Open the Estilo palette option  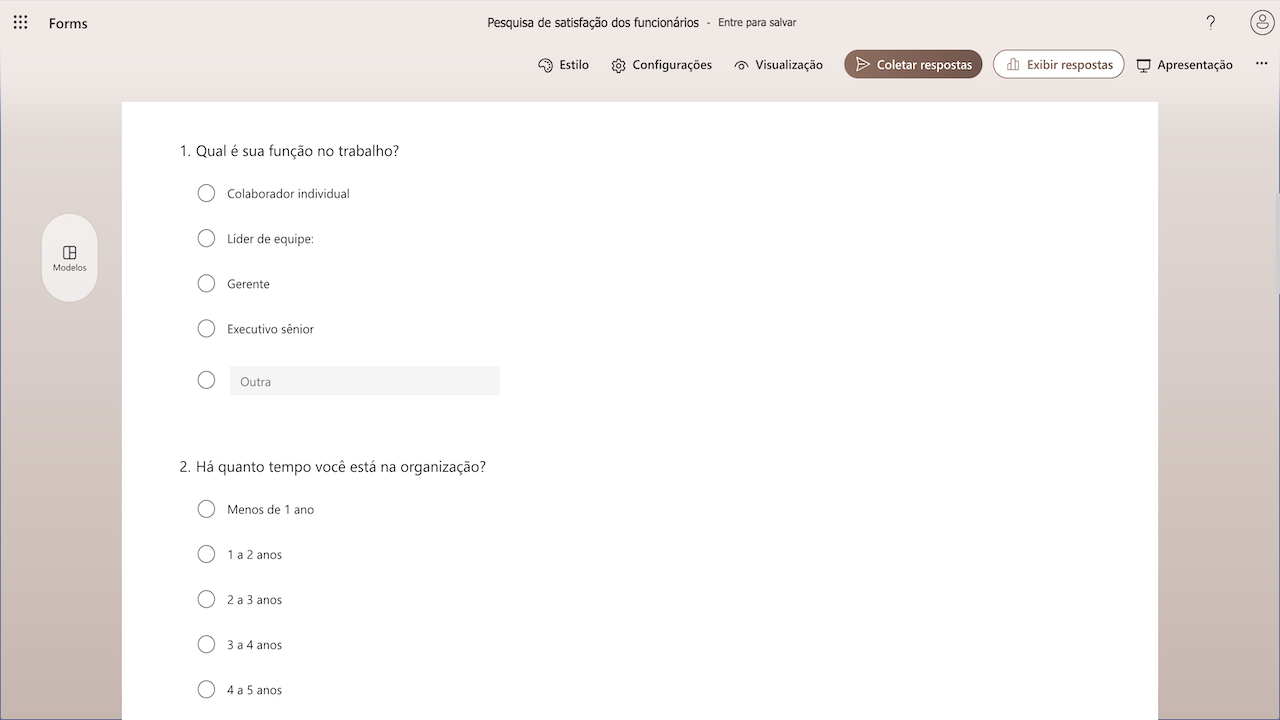(563, 65)
